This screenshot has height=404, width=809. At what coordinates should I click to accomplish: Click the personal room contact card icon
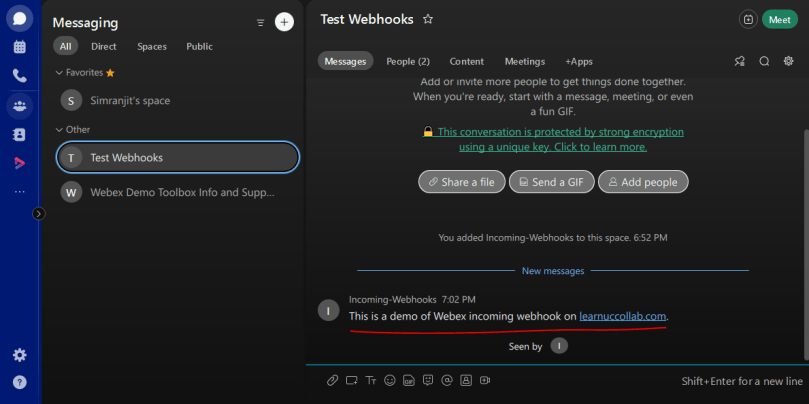click(466, 381)
